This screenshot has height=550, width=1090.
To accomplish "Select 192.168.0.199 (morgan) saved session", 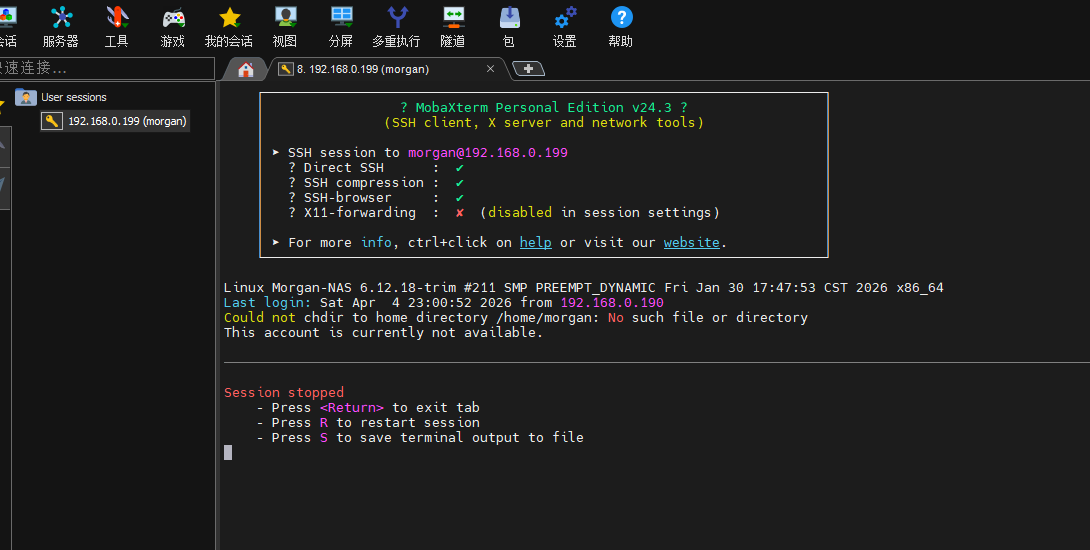I will point(115,121).
